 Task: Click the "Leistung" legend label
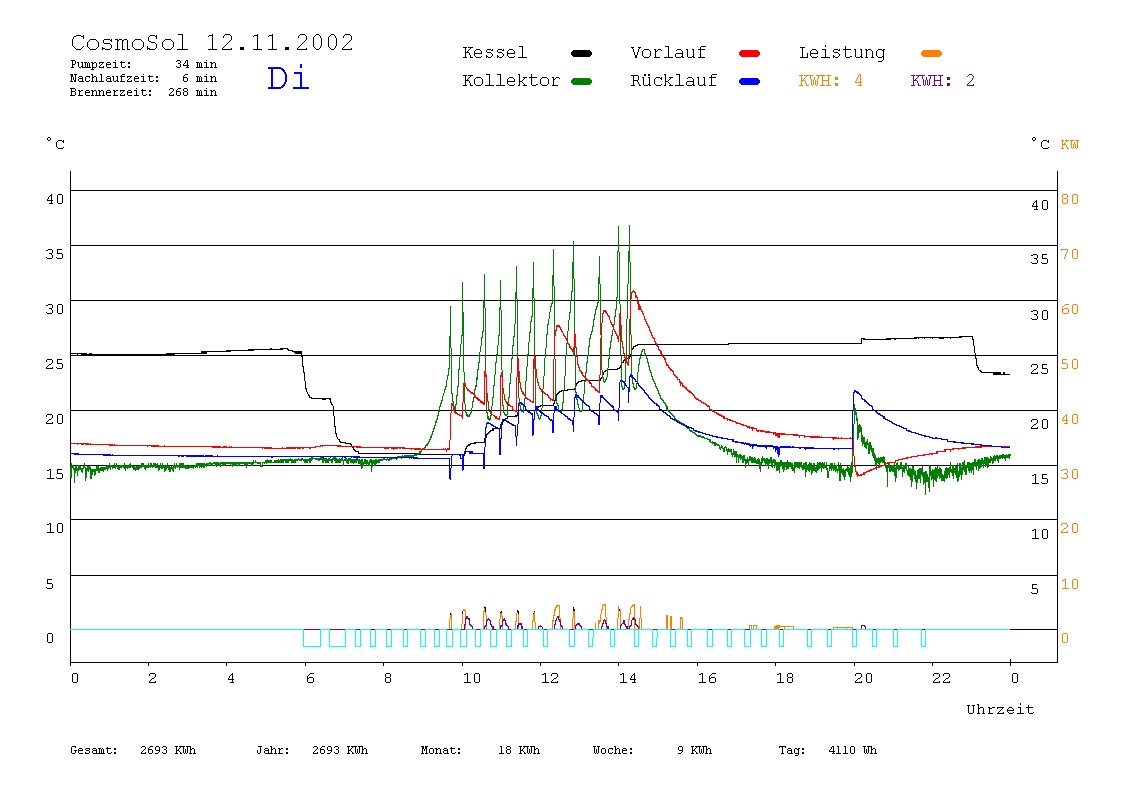coord(843,53)
